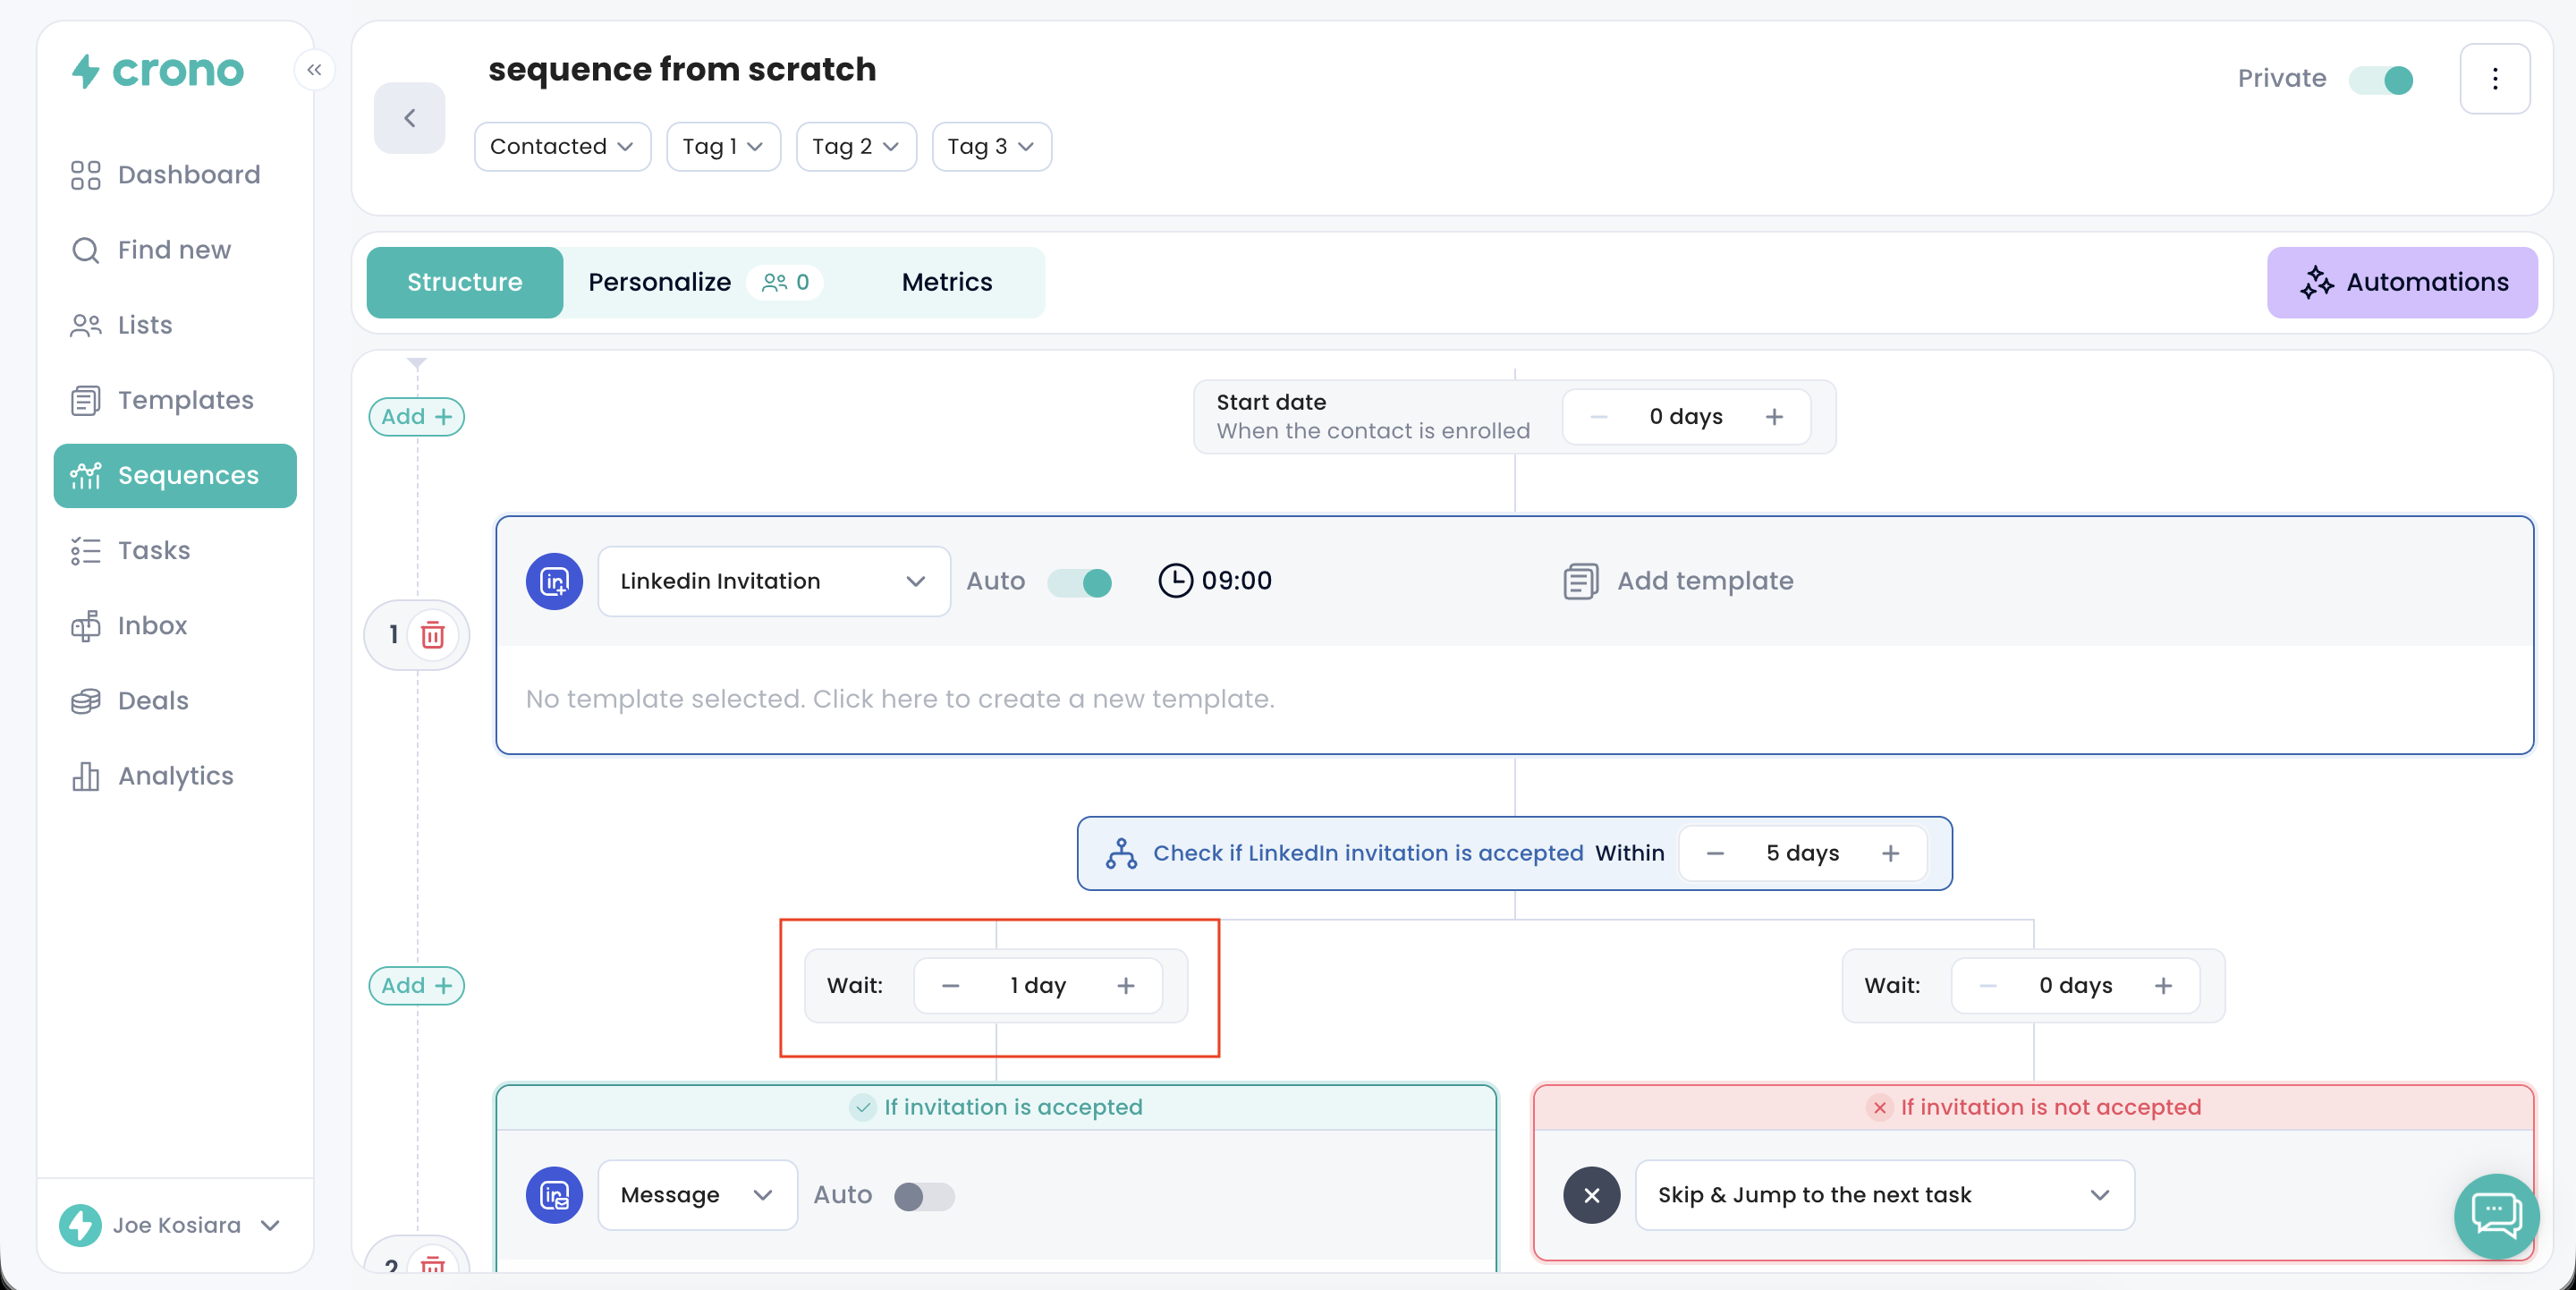Screen dimensions: 2576x1290
Task: Open Analytics from the sidebar
Action: point(175,775)
